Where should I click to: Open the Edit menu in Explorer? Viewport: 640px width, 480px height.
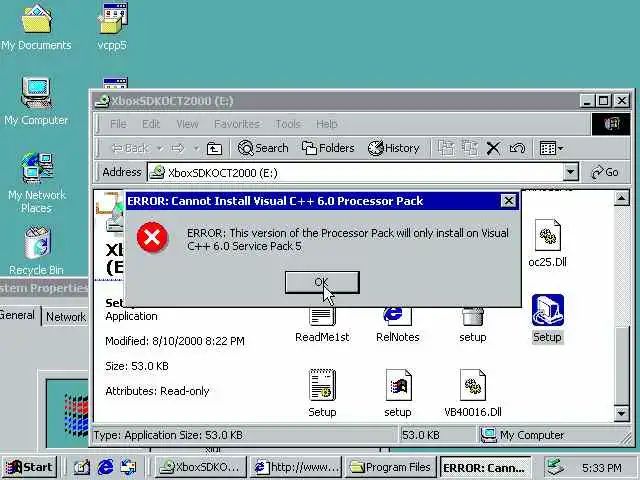[x=151, y=124]
